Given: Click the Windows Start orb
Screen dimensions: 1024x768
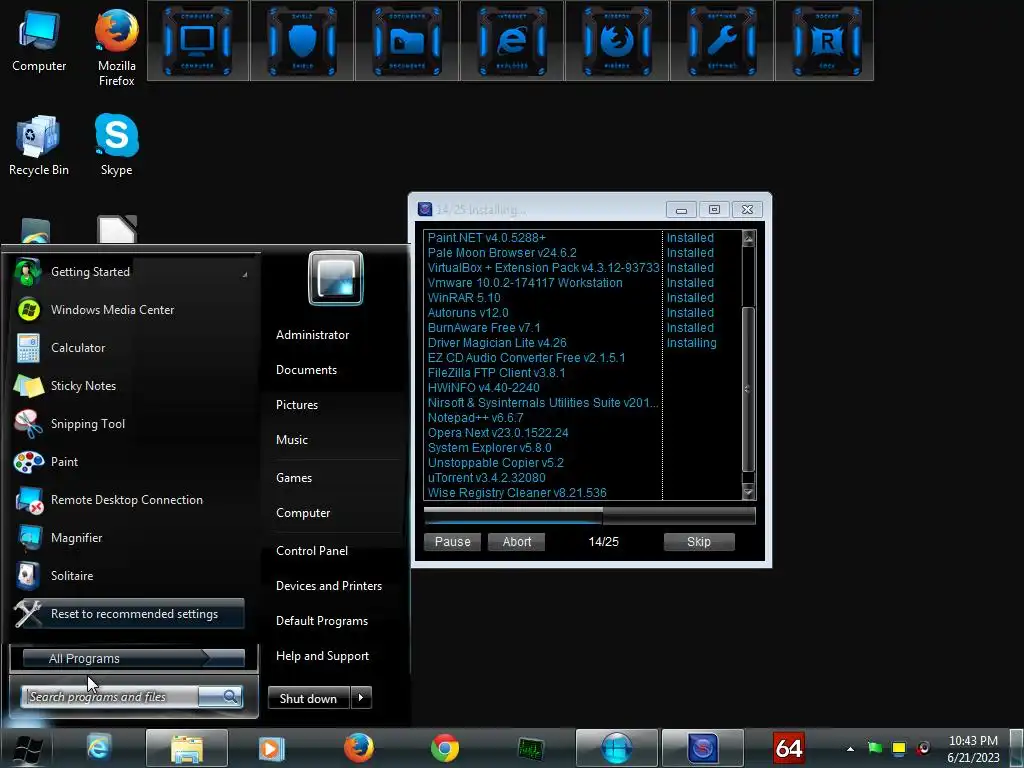Looking at the screenshot, I should 27,748.
